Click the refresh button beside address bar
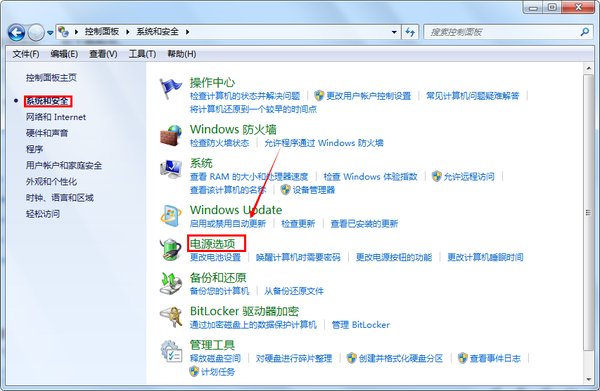The width and height of the screenshot is (600, 391). pyautogui.click(x=410, y=32)
